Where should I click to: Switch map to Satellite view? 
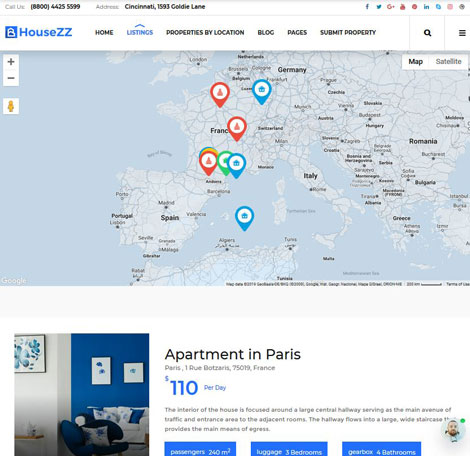point(448,61)
